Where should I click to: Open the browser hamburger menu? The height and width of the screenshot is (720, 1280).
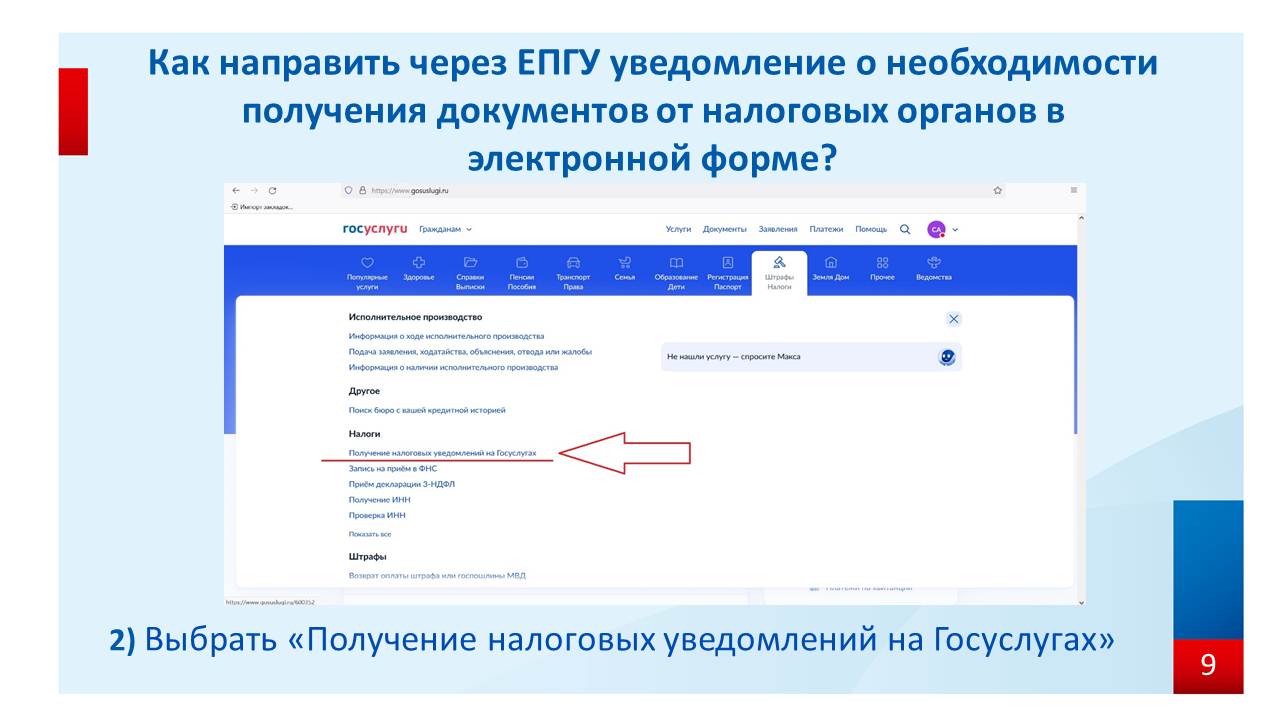coord(1074,190)
